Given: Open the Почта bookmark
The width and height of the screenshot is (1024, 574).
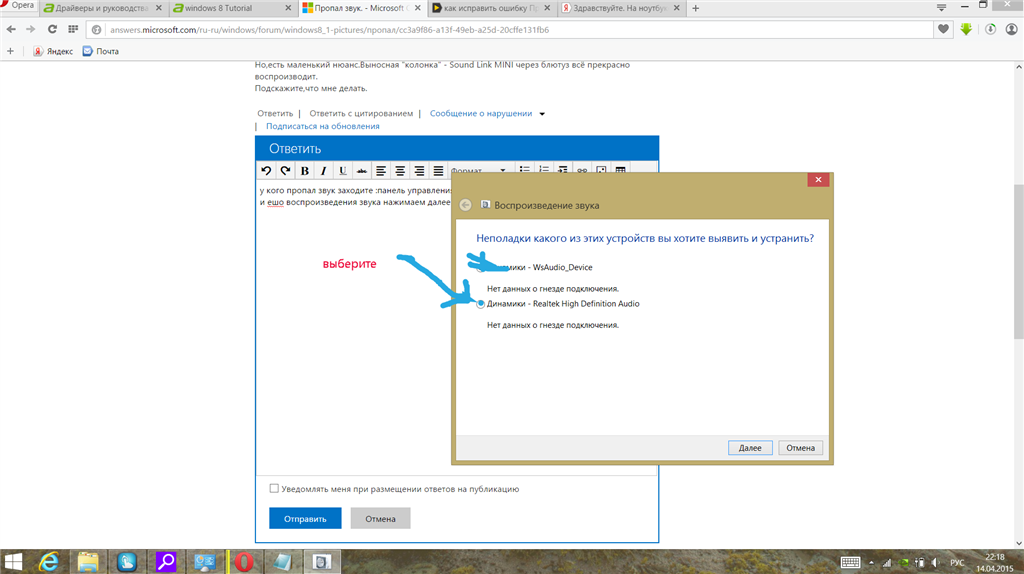Looking at the screenshot, I should [101, 51].
